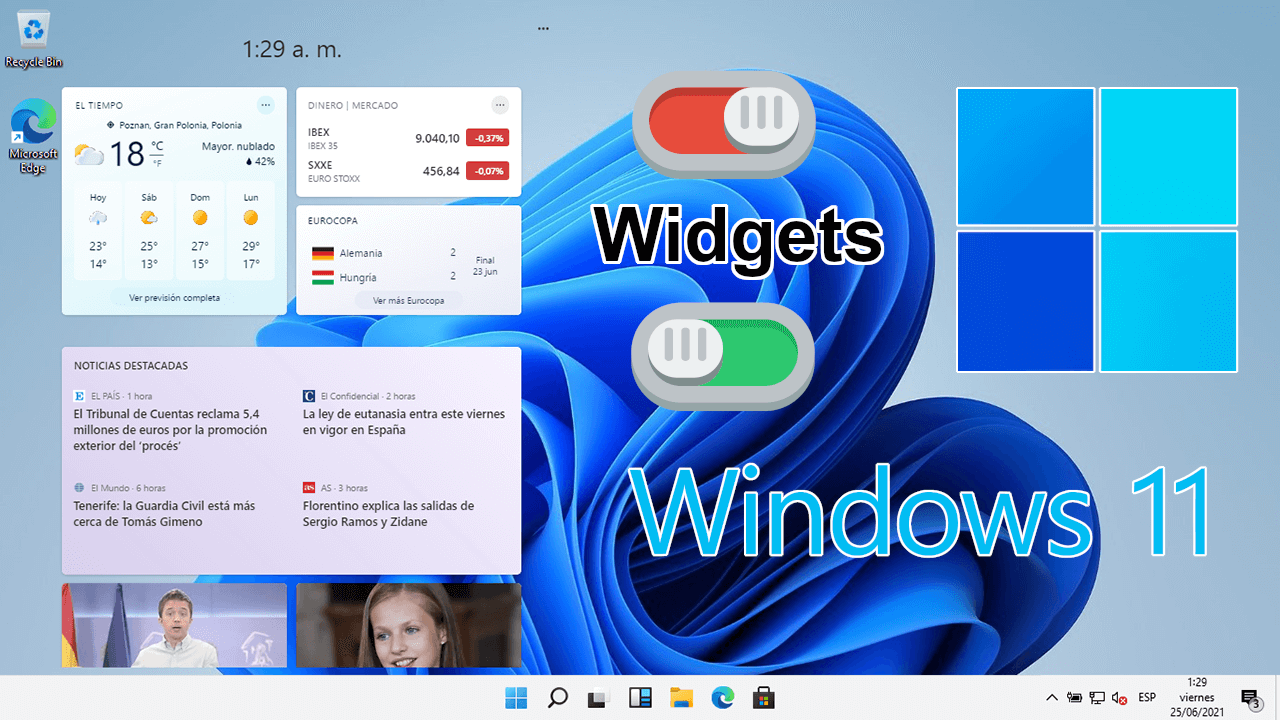Open the Guardia Civil Tomás Gimeno headline
The height and width of the screenshot is (720, 1280).
tap(164, 514)
